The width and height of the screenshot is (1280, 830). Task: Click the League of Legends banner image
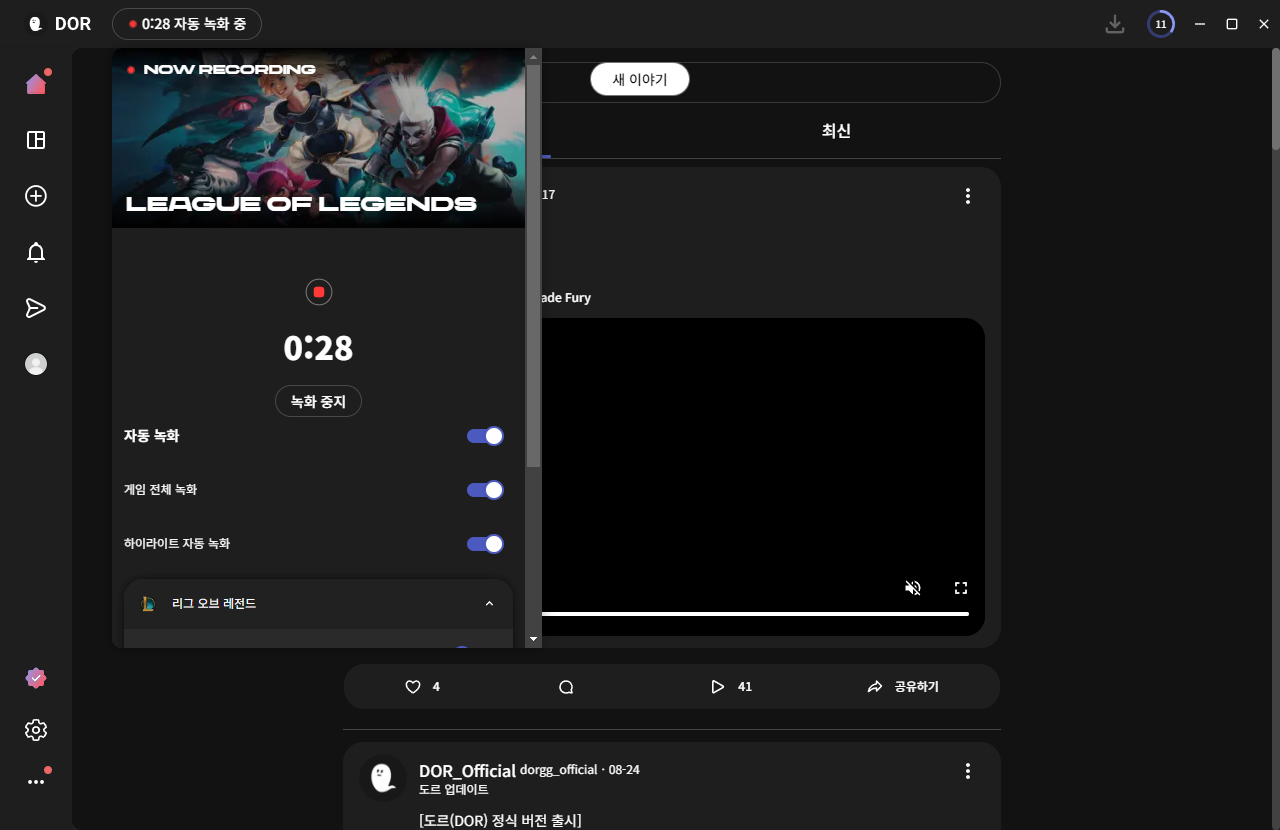tap(318, 138)
